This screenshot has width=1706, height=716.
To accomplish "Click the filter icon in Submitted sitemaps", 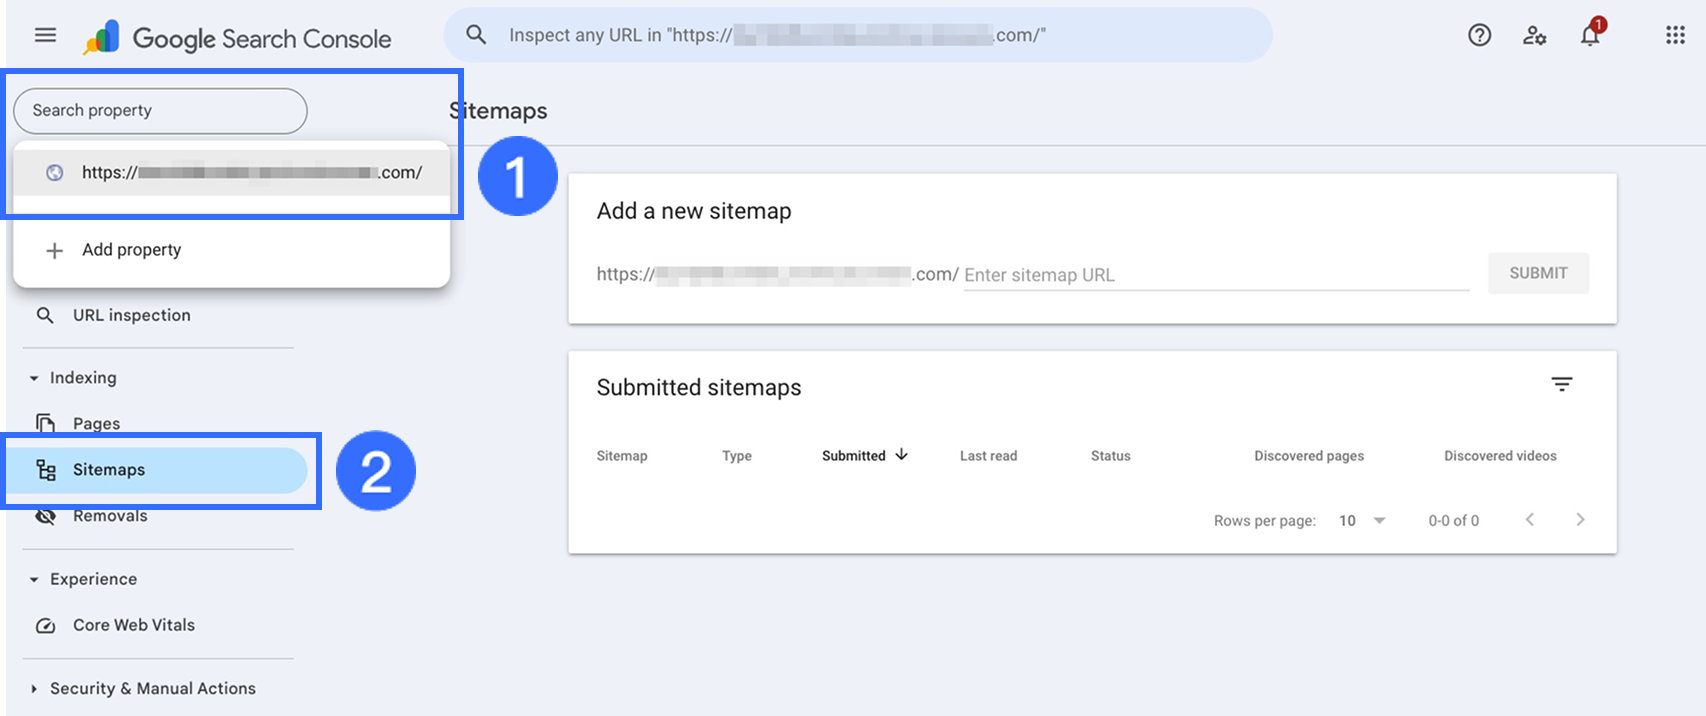I will [x=1561, y=385].
